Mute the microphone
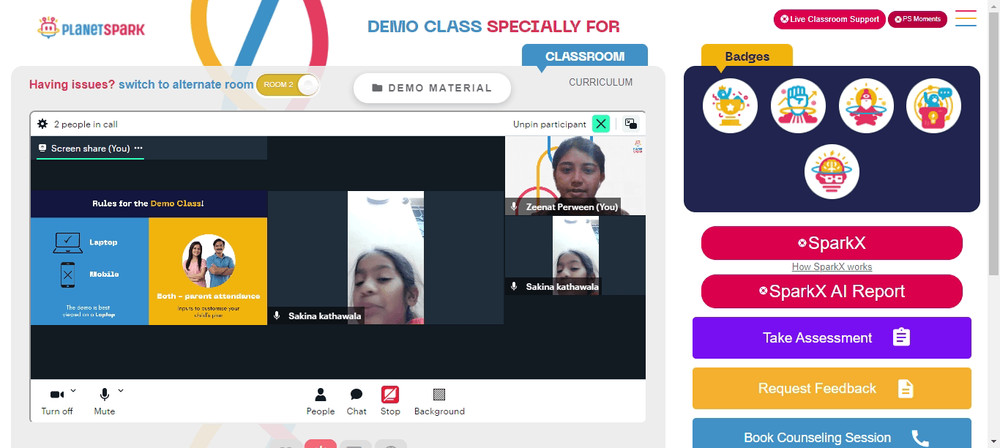Image resolution: width=1000 pixels, height=448 pixels. coord(105,401)
